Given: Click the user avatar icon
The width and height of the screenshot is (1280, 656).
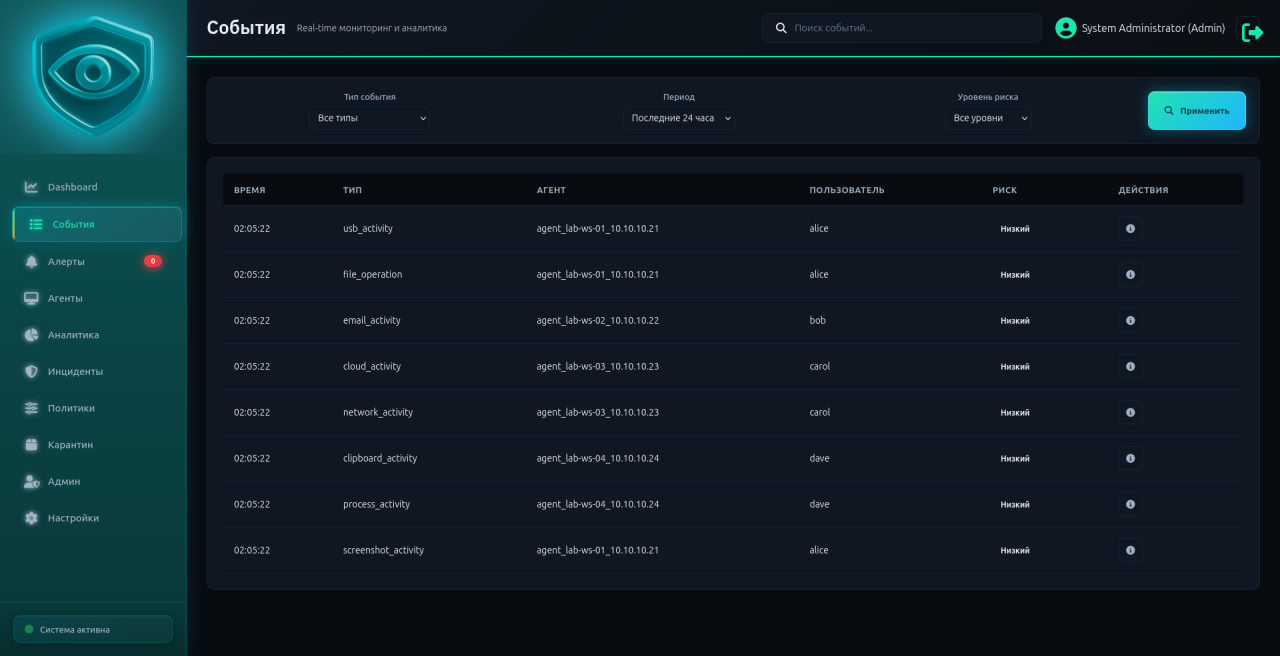Looking at the screenshot, I should pyautogui.click(x=1066, y=28).
